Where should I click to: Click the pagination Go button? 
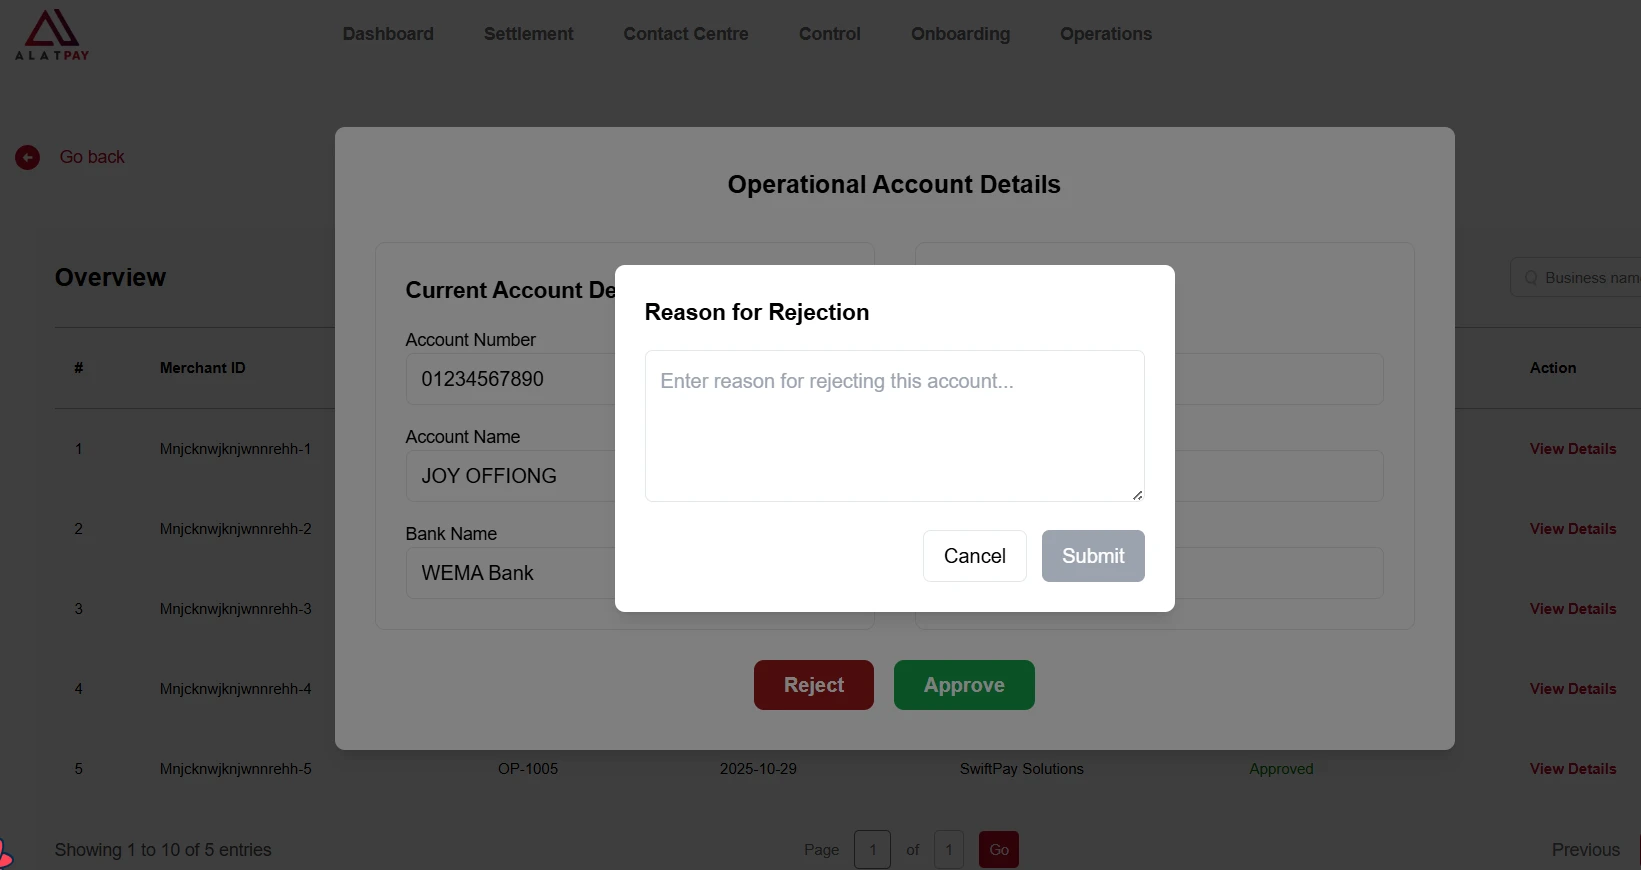(x=998, y=850)
